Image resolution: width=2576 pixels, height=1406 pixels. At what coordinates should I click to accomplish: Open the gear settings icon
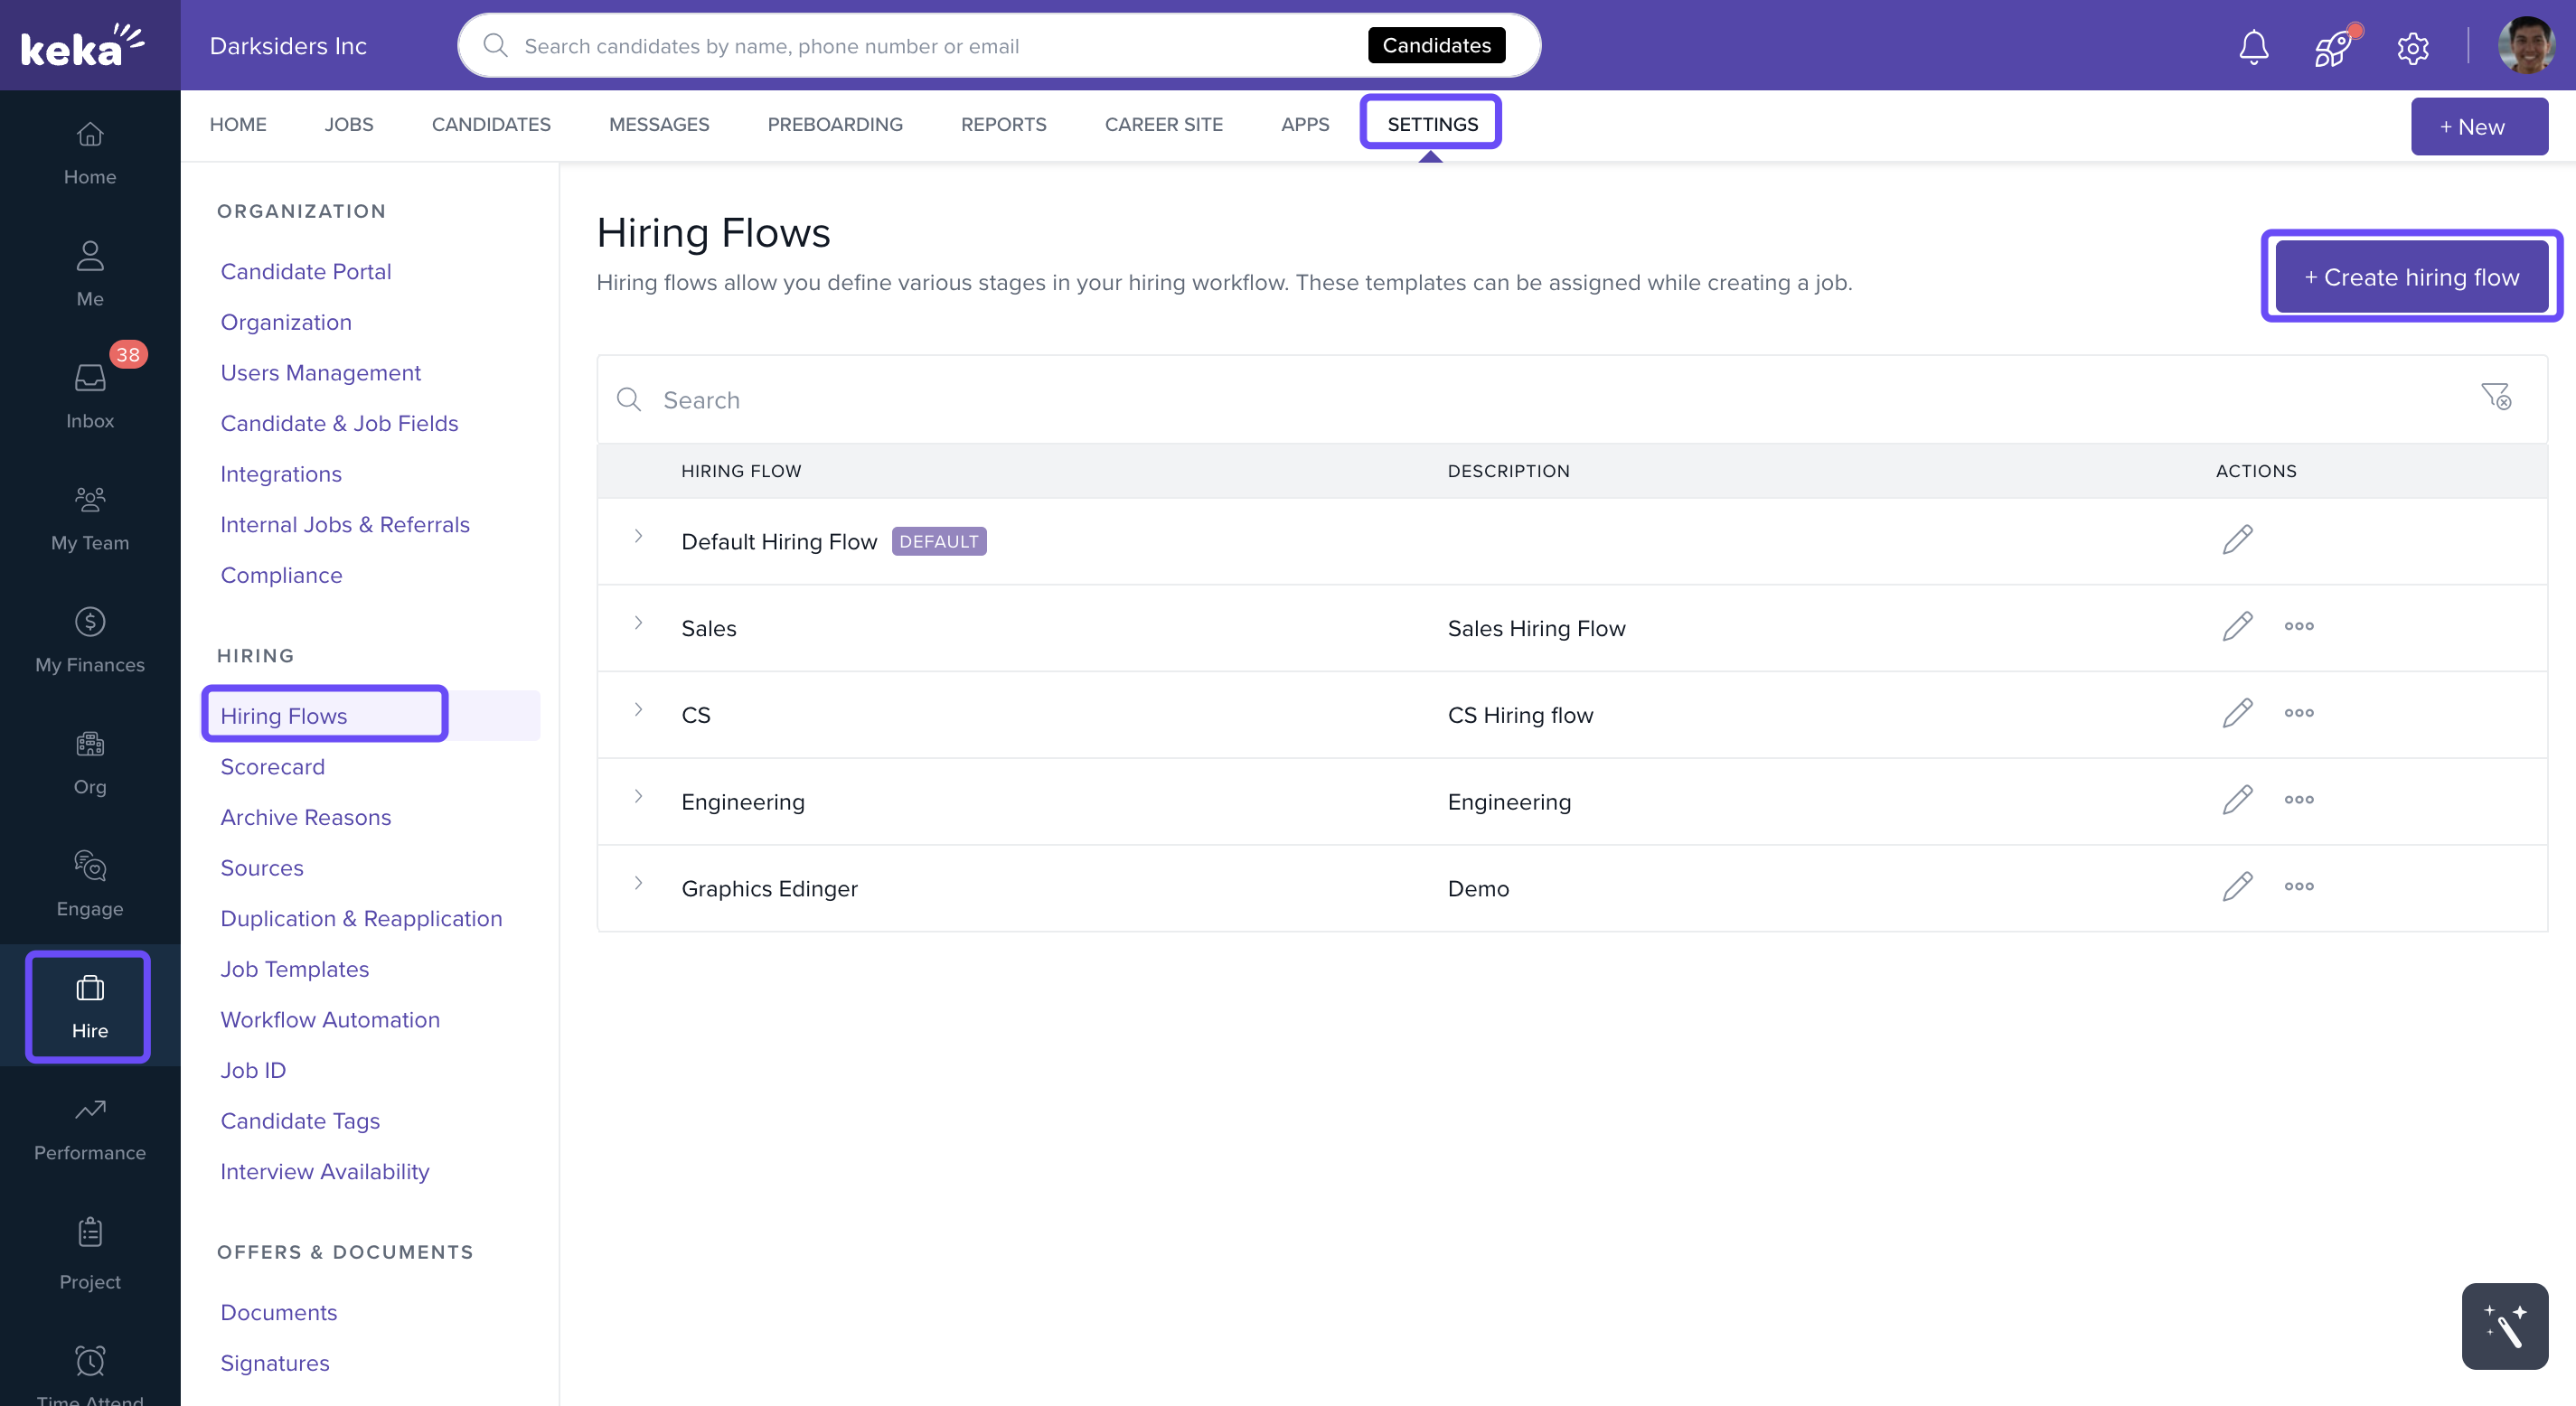click(2412, 47)
